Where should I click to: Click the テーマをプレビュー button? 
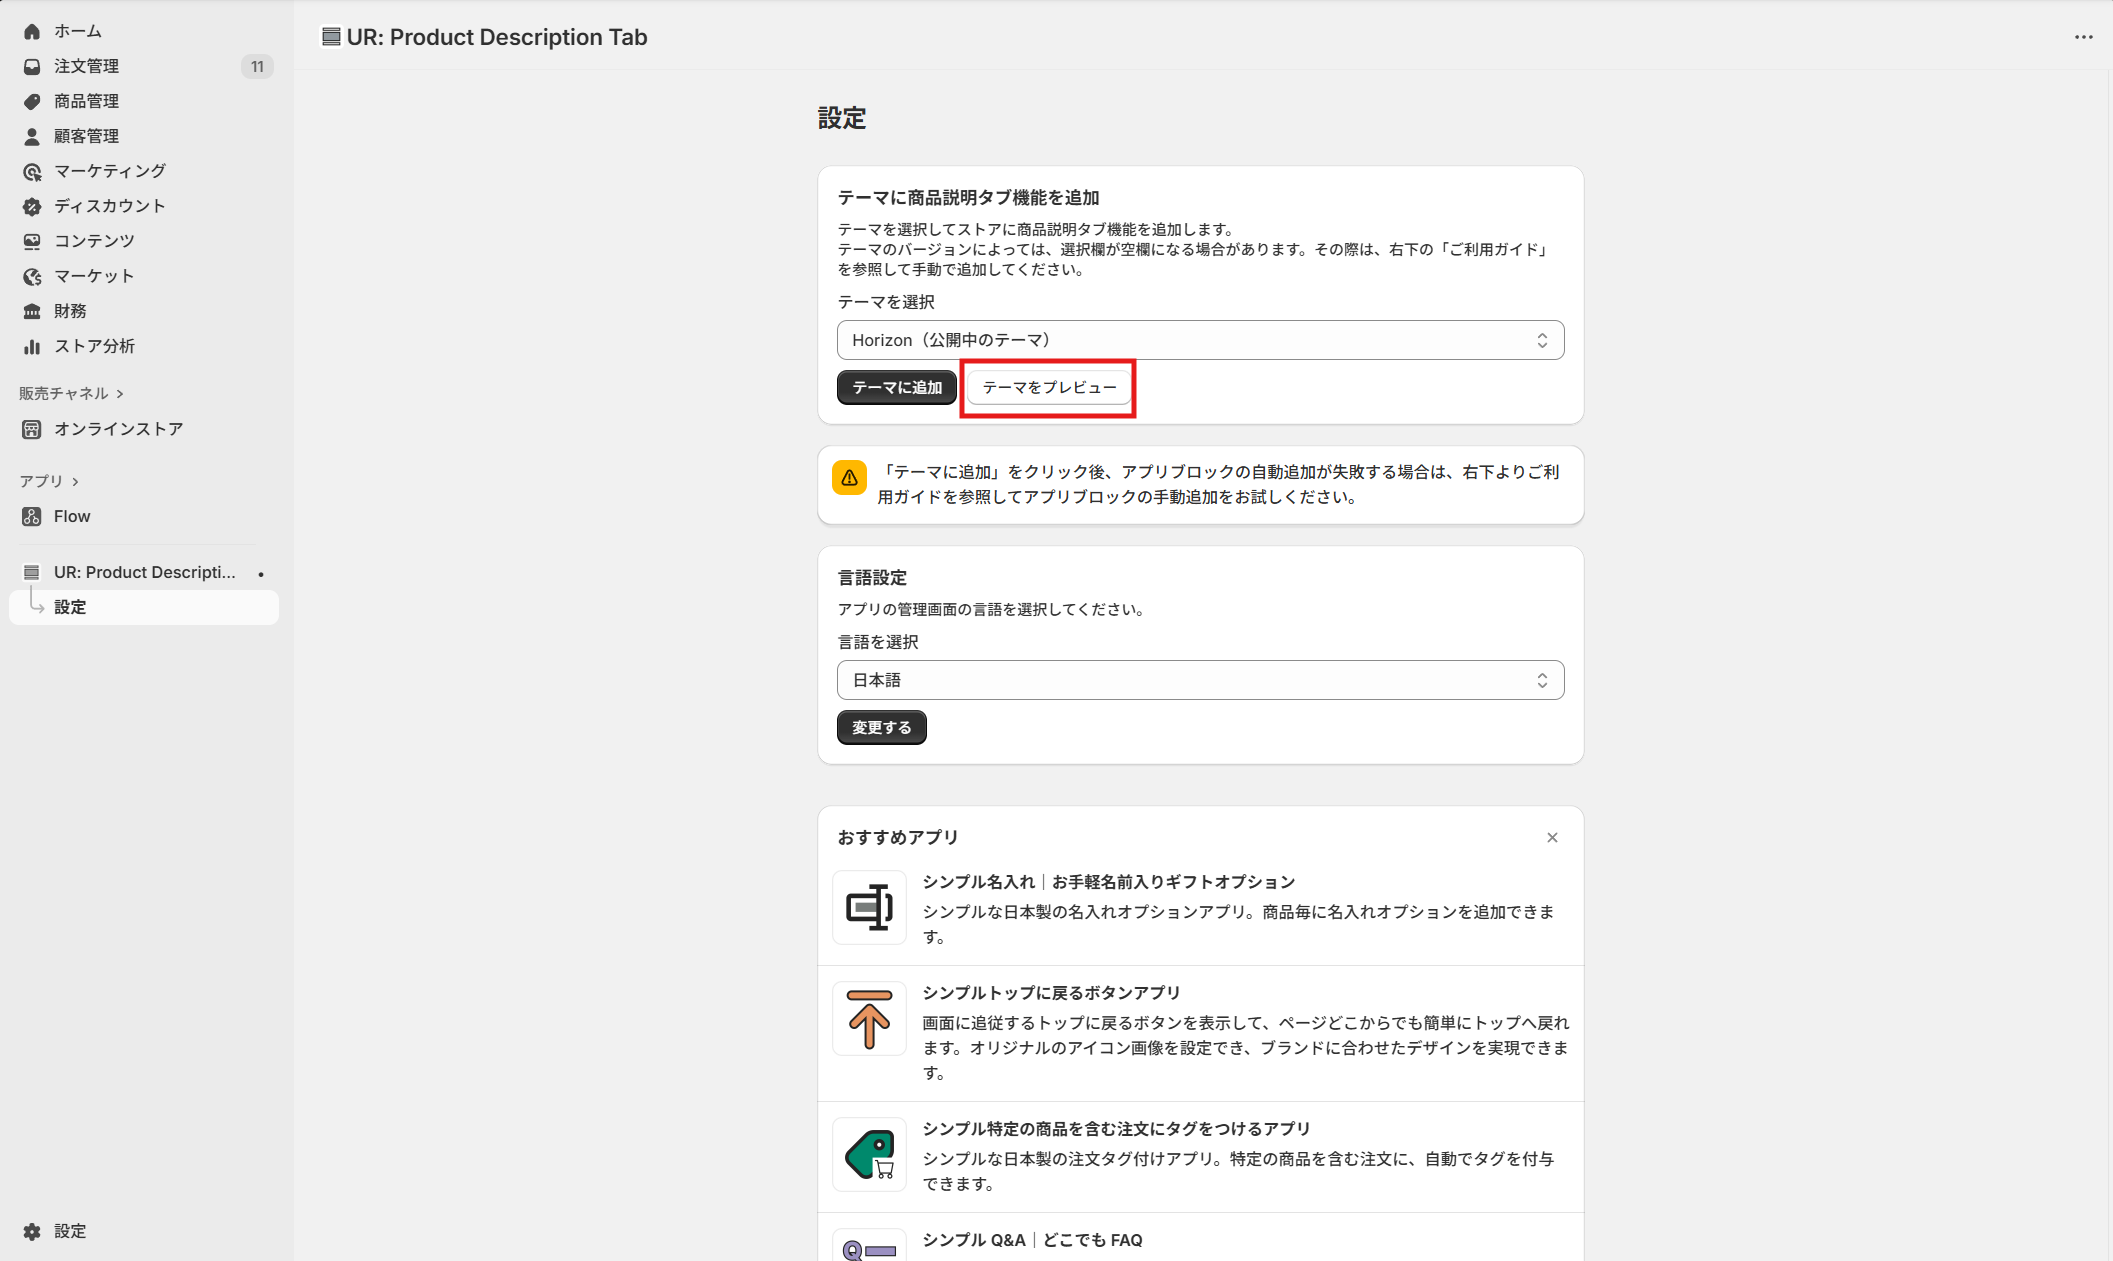click(1049, 387)
